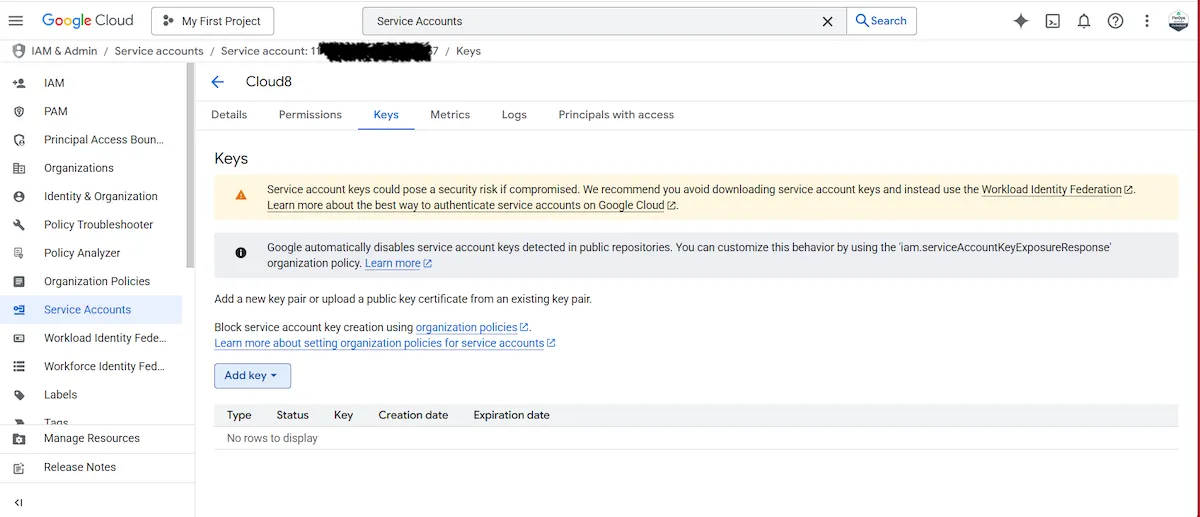Go back using the arrow beside Cloud8
This screenshot has width=1200, height=517.
tap(218, 82)
